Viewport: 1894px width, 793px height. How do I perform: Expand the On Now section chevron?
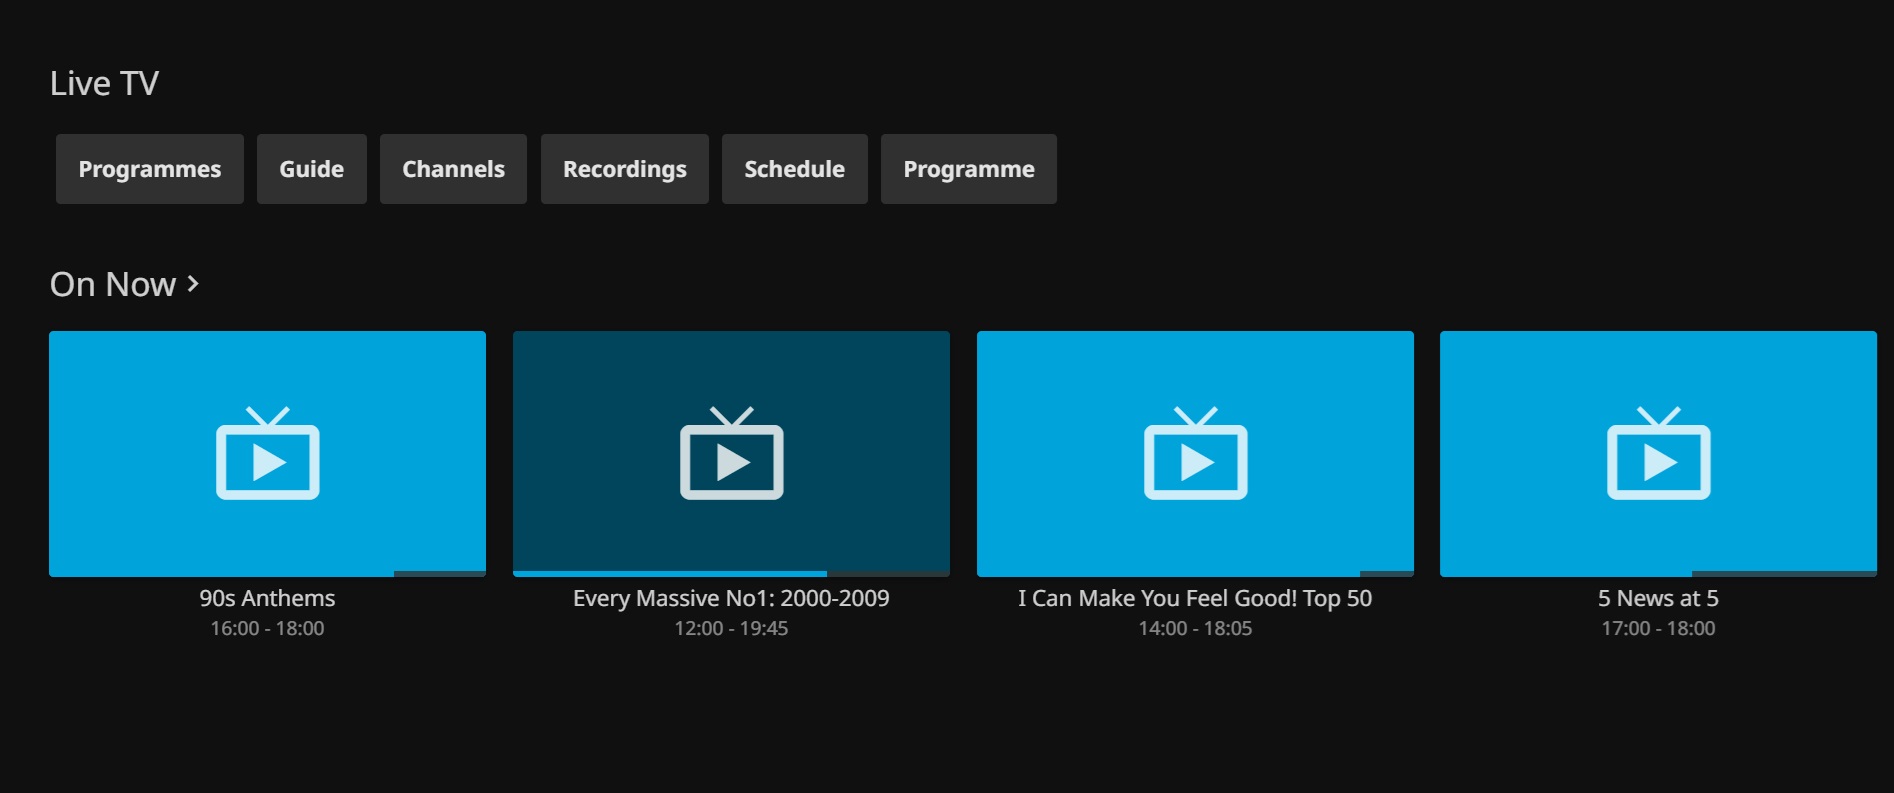point(194,285)
